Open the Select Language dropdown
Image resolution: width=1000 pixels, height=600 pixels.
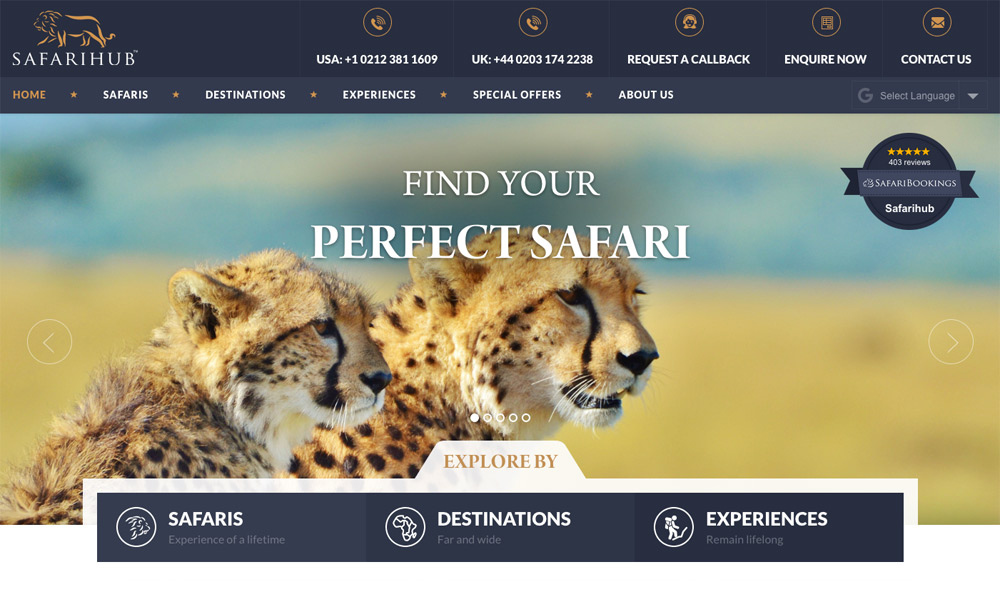919,96
